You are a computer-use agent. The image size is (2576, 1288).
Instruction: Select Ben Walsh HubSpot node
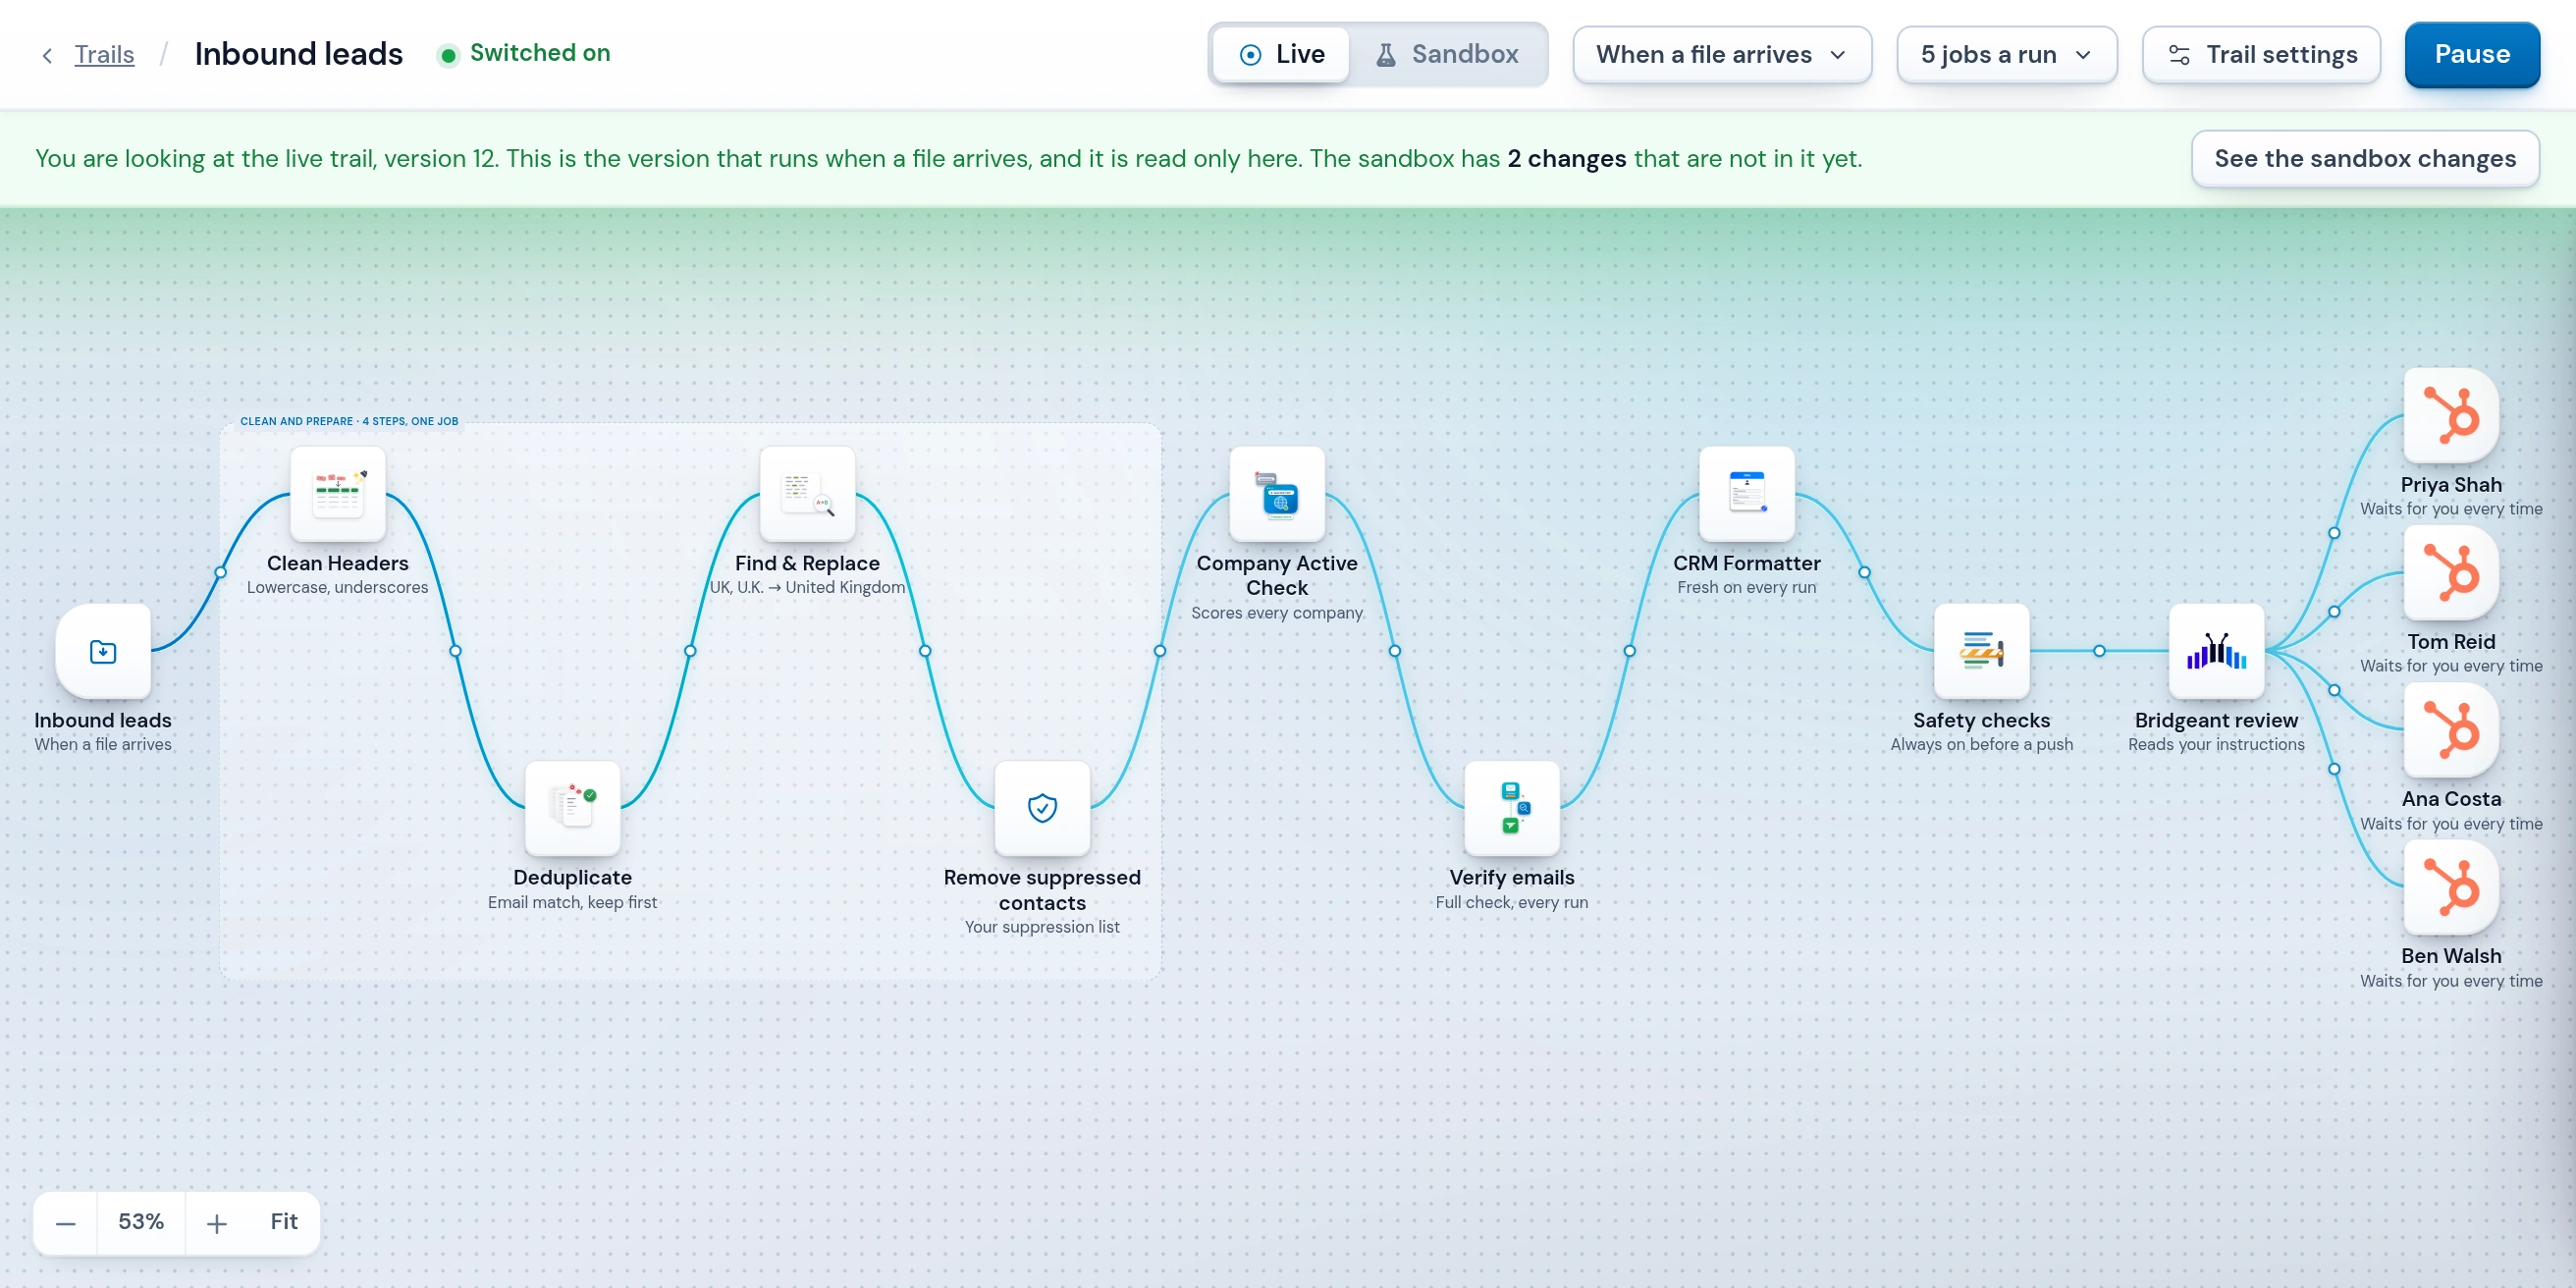pyautogui.click(x=2452, y=887)
